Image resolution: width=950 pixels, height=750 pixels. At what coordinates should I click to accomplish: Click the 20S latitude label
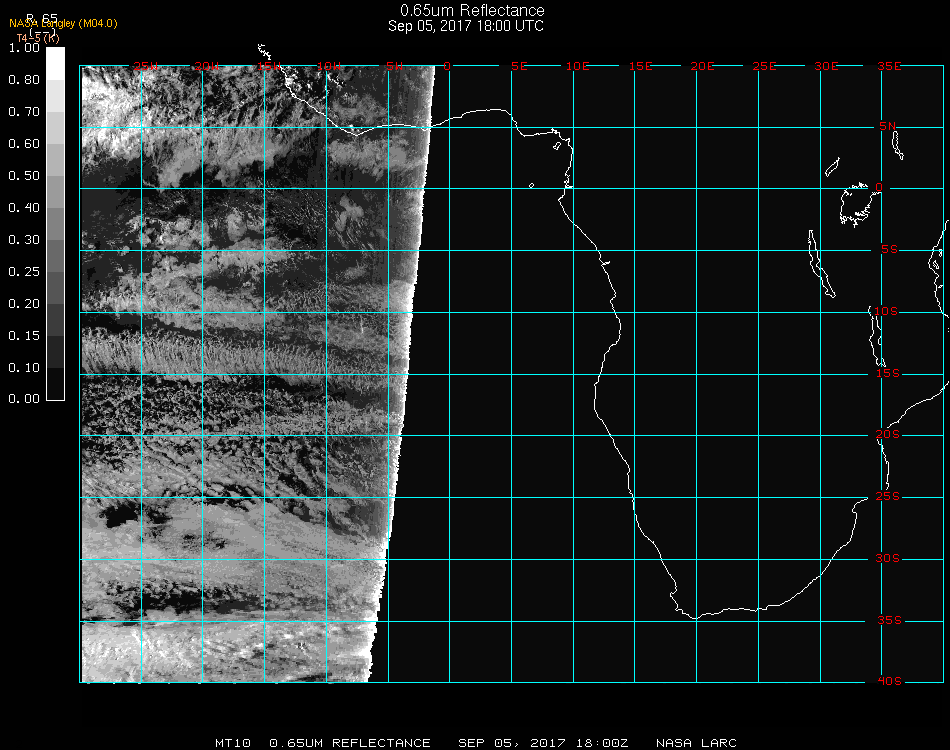click(x=888, y=435)
